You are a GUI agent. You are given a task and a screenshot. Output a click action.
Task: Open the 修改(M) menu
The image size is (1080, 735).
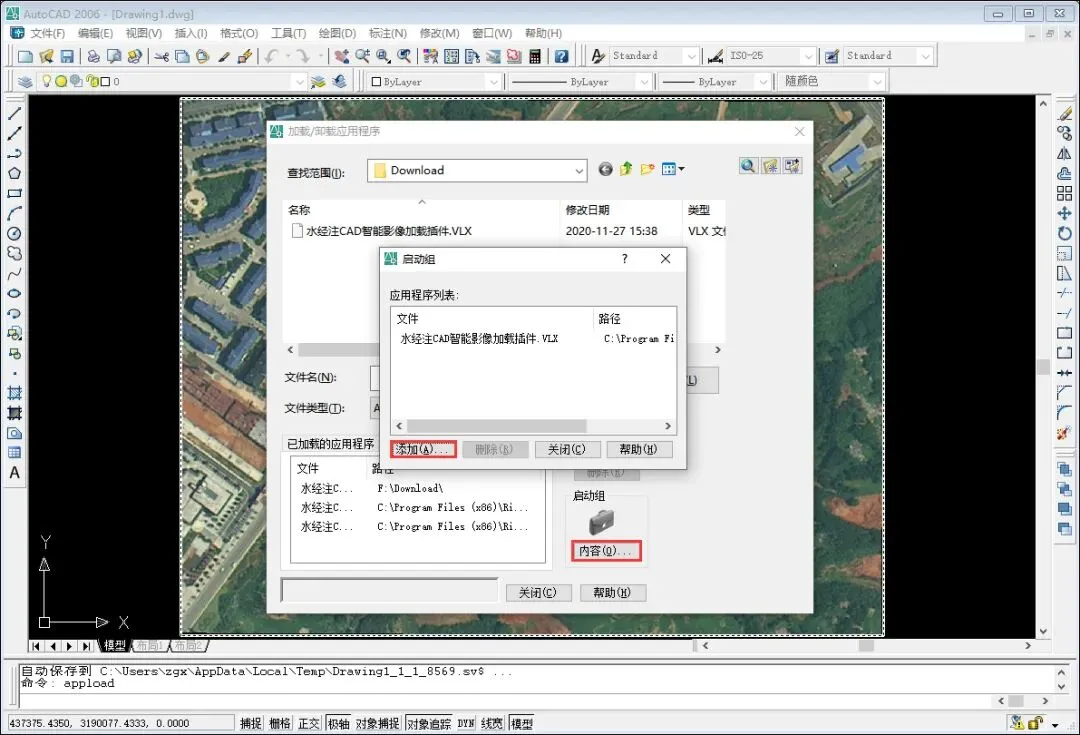[439, 33]
